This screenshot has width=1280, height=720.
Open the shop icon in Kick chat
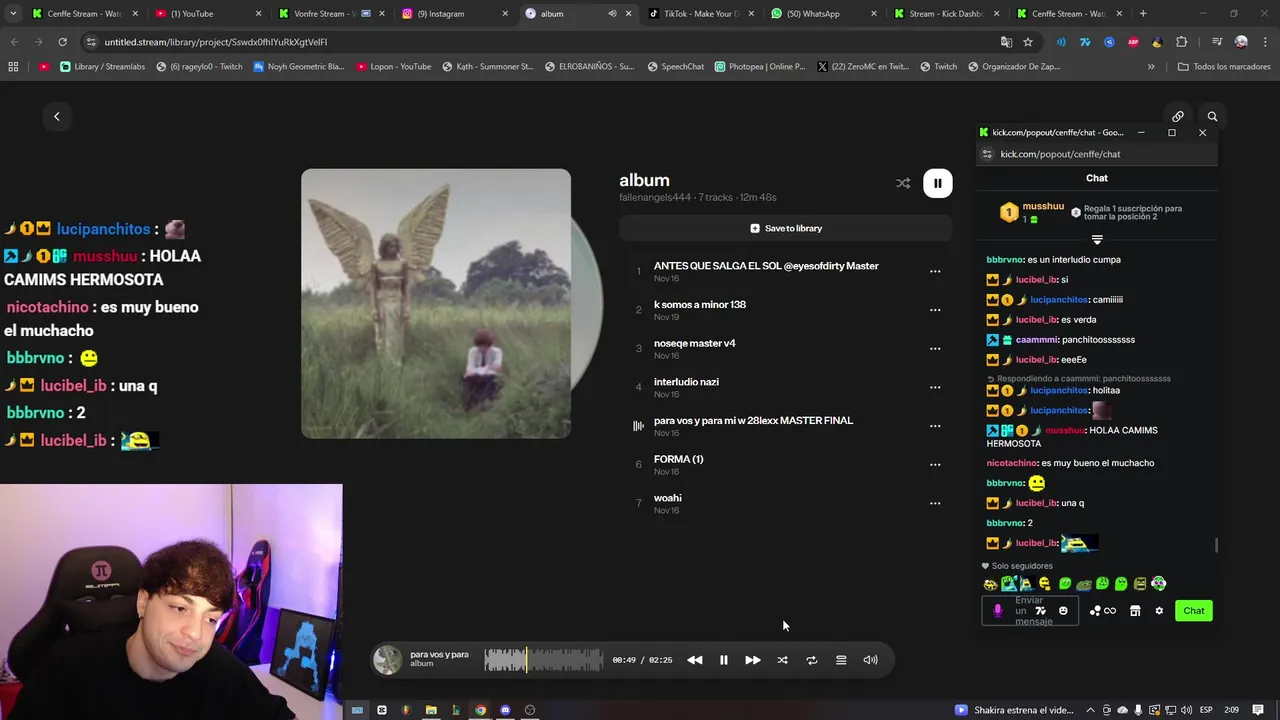[1135, 611]
